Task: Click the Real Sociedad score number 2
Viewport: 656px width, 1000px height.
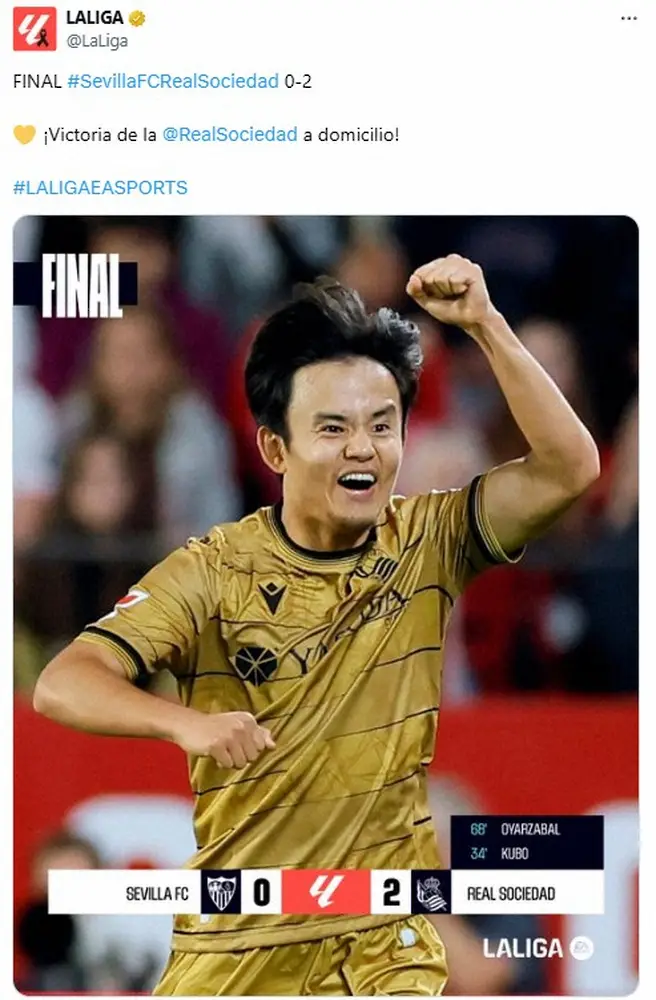Action: pyautogui.click(x=391, y=892)
